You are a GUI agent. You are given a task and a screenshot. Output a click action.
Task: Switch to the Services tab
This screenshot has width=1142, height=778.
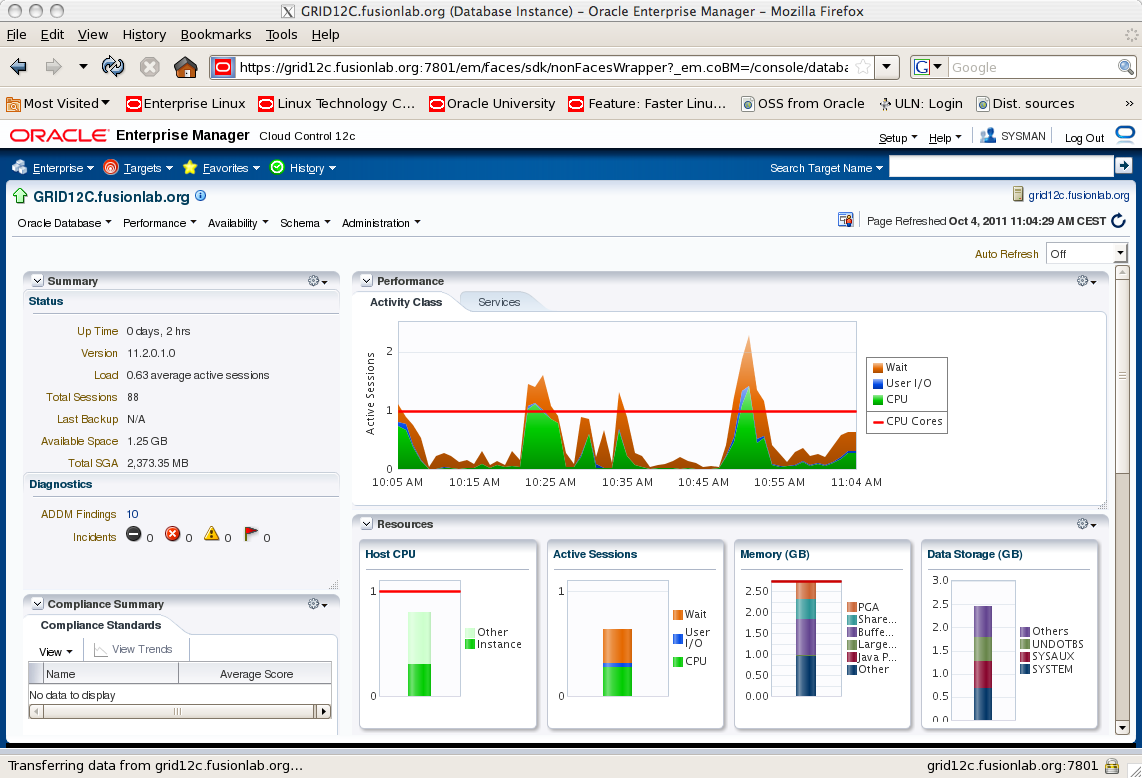(x=499, y=302)
